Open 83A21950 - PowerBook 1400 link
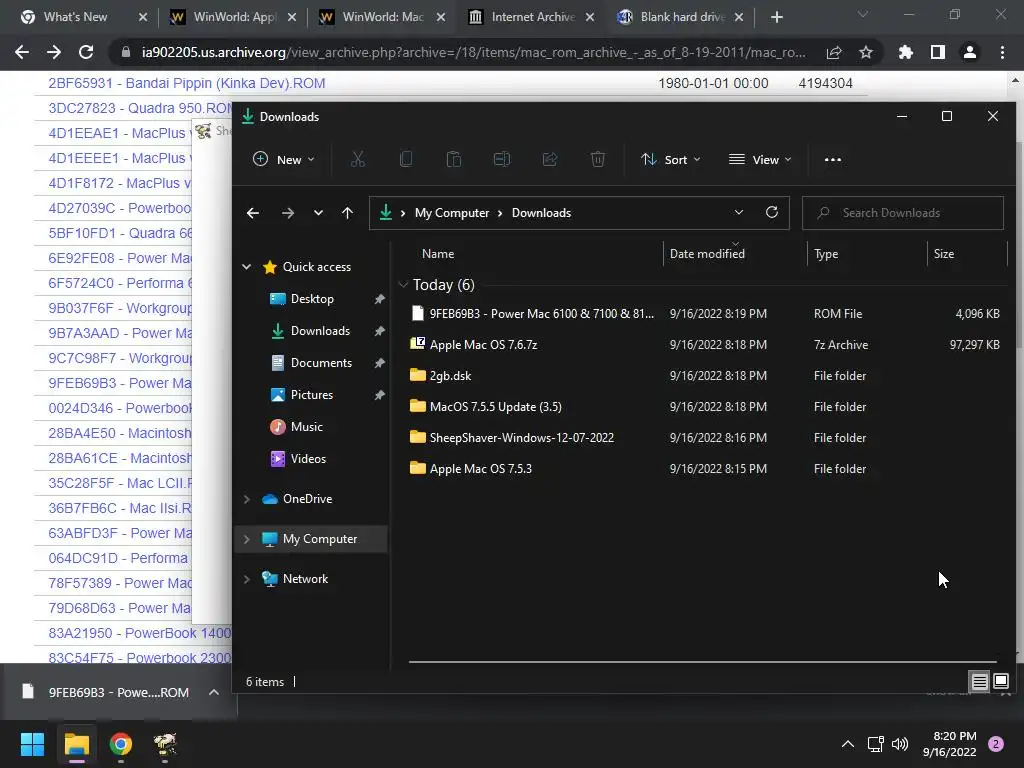 (x=140, y=633)
